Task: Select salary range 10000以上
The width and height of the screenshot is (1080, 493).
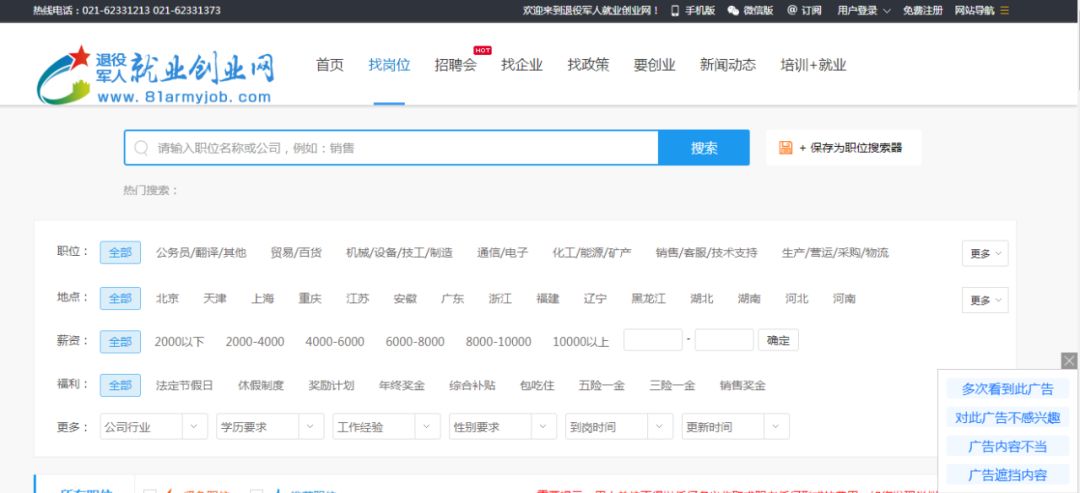Action: (581, 342)
